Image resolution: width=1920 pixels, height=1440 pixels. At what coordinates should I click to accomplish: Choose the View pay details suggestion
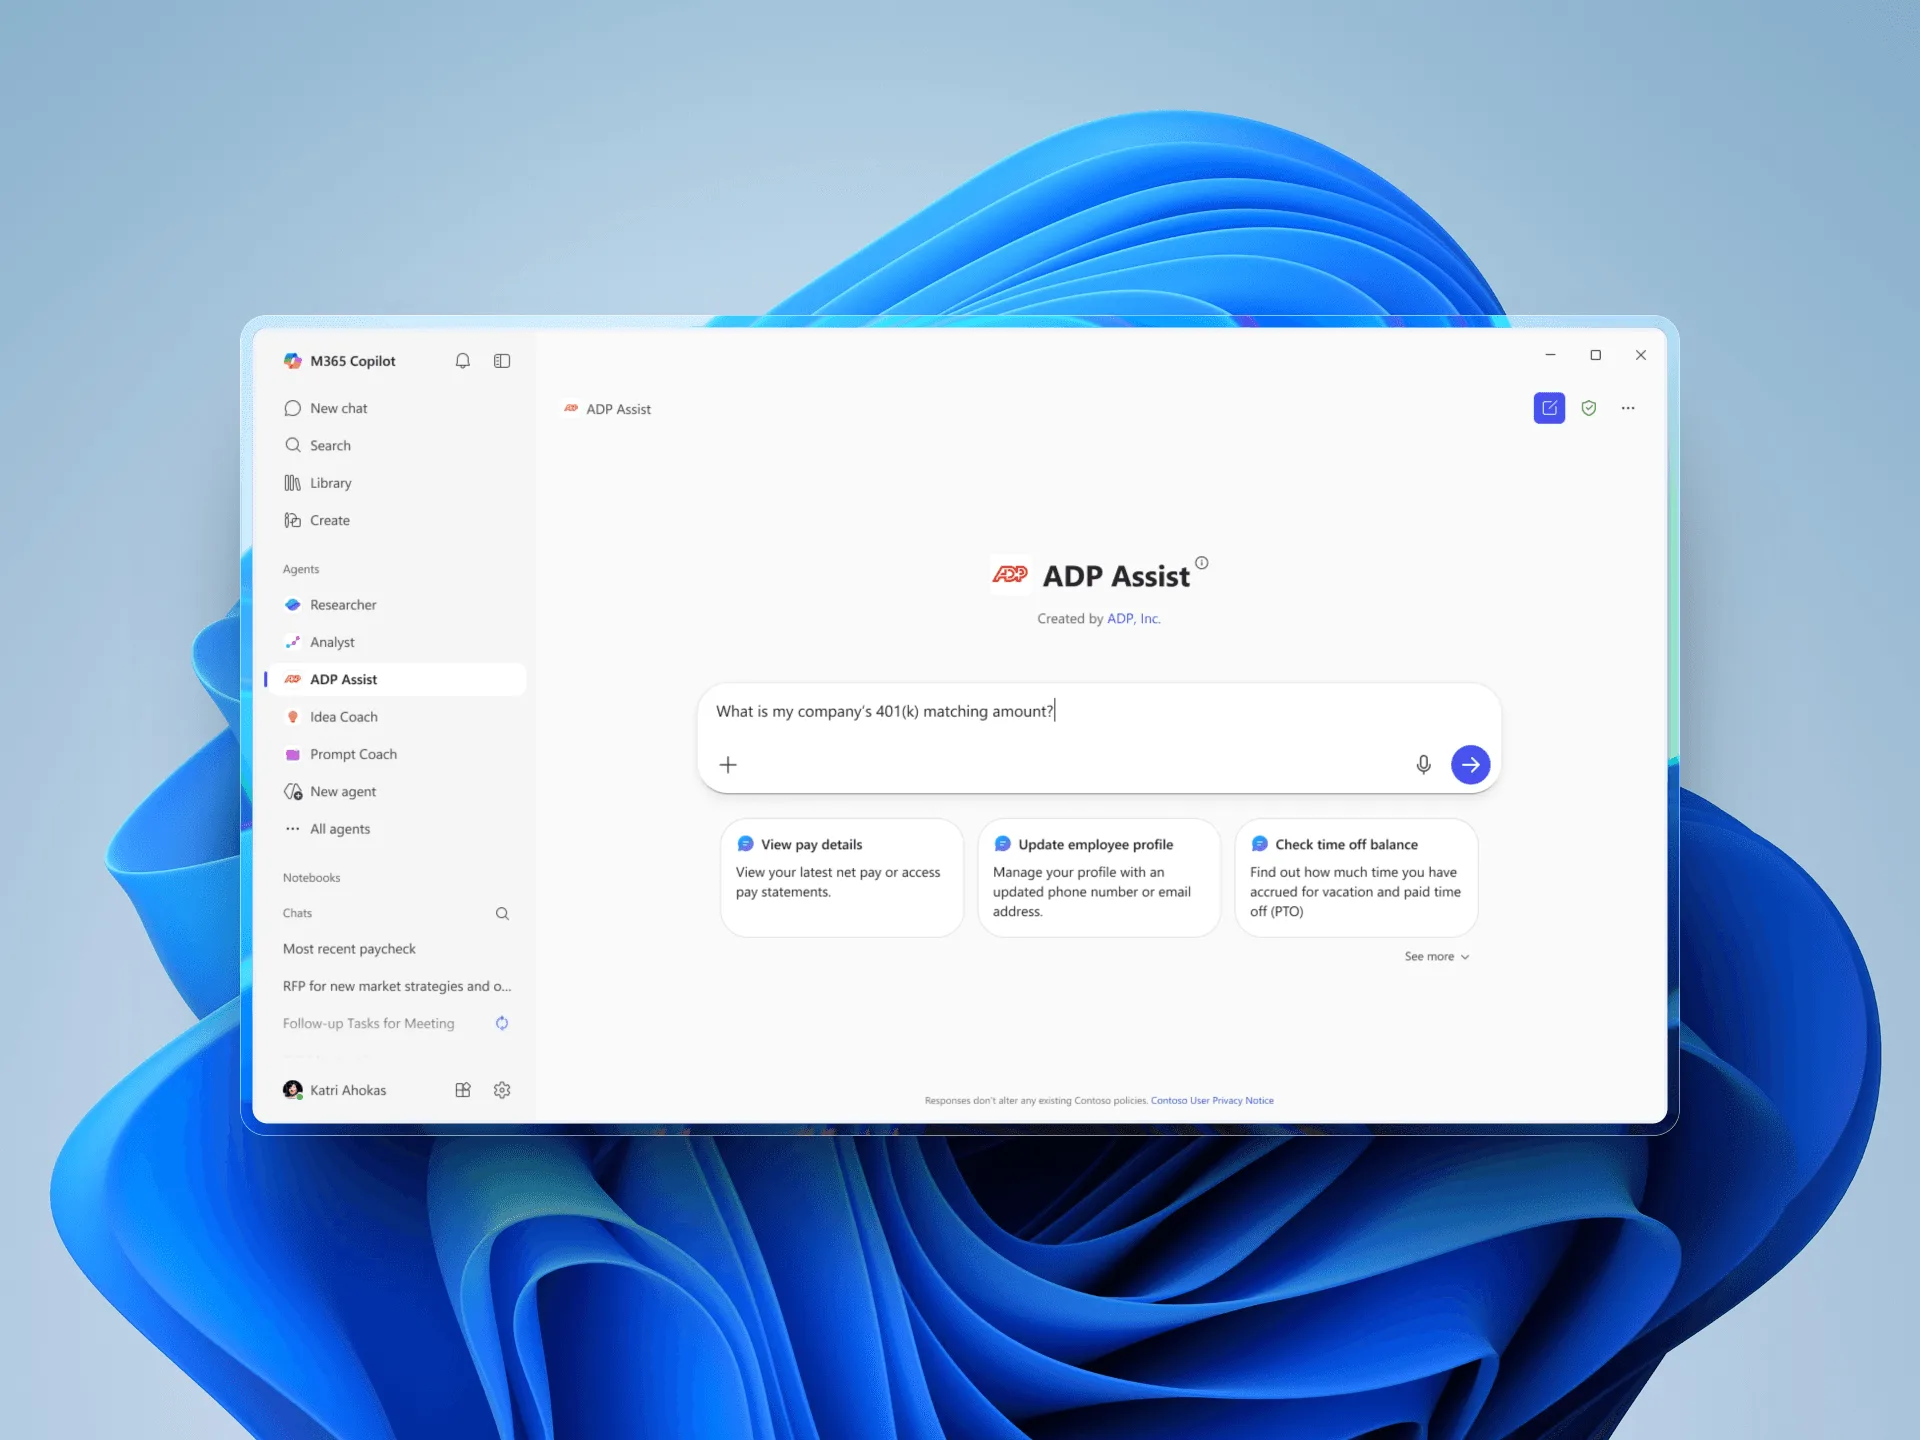pyautogui.click(x=842, y=878)
